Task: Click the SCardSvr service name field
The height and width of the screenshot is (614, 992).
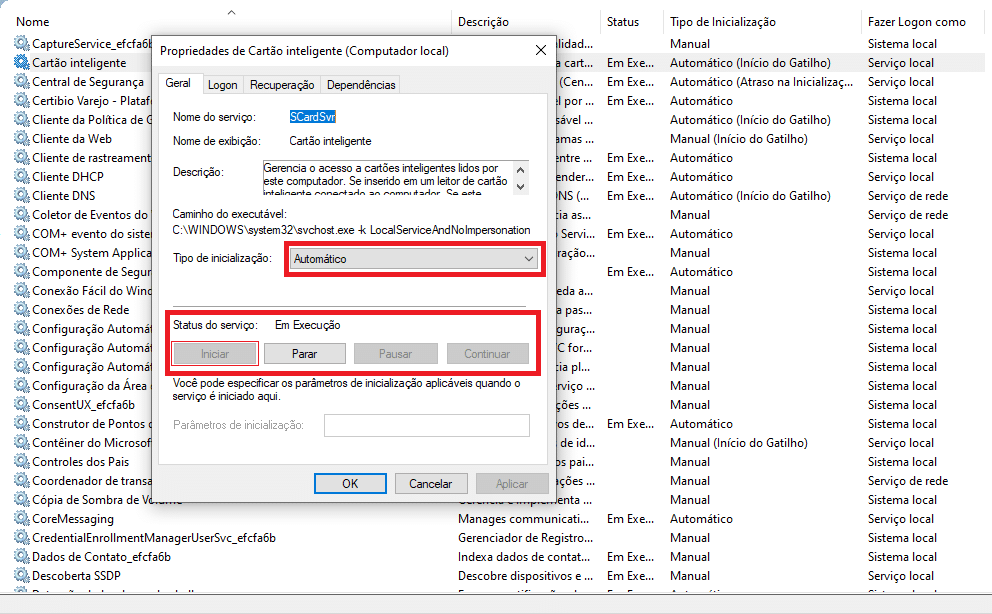Action: (312, 117)
